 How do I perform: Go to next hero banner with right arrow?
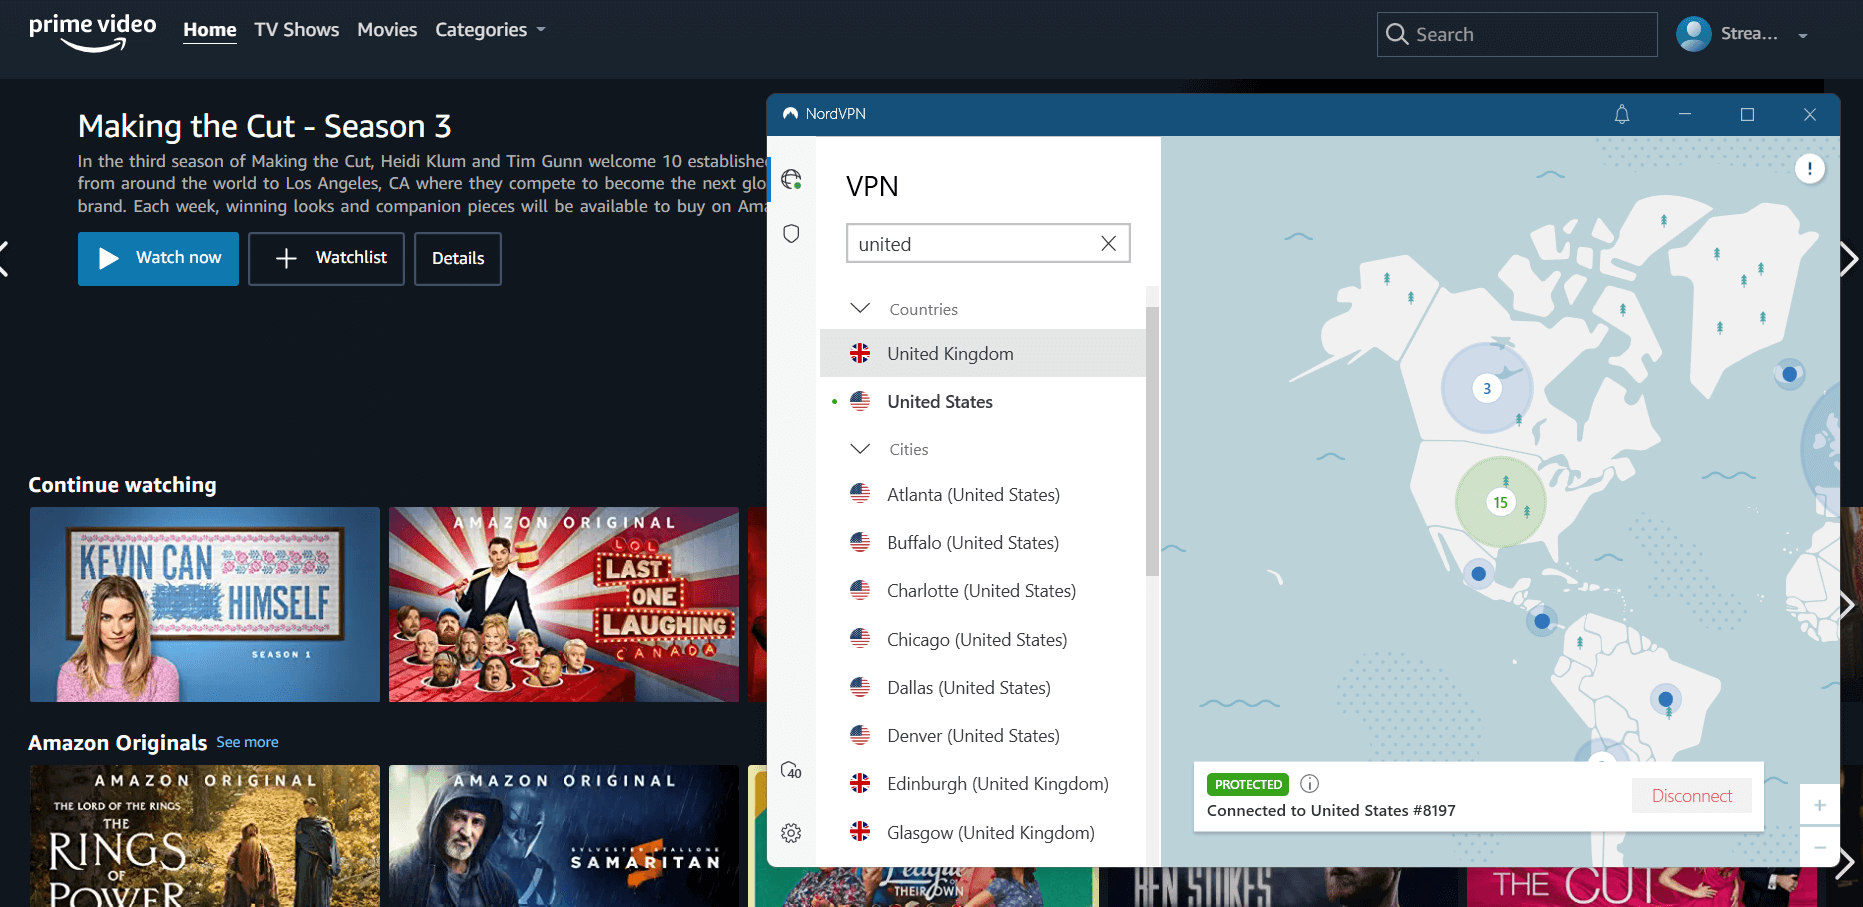(x=1848, y=259)
